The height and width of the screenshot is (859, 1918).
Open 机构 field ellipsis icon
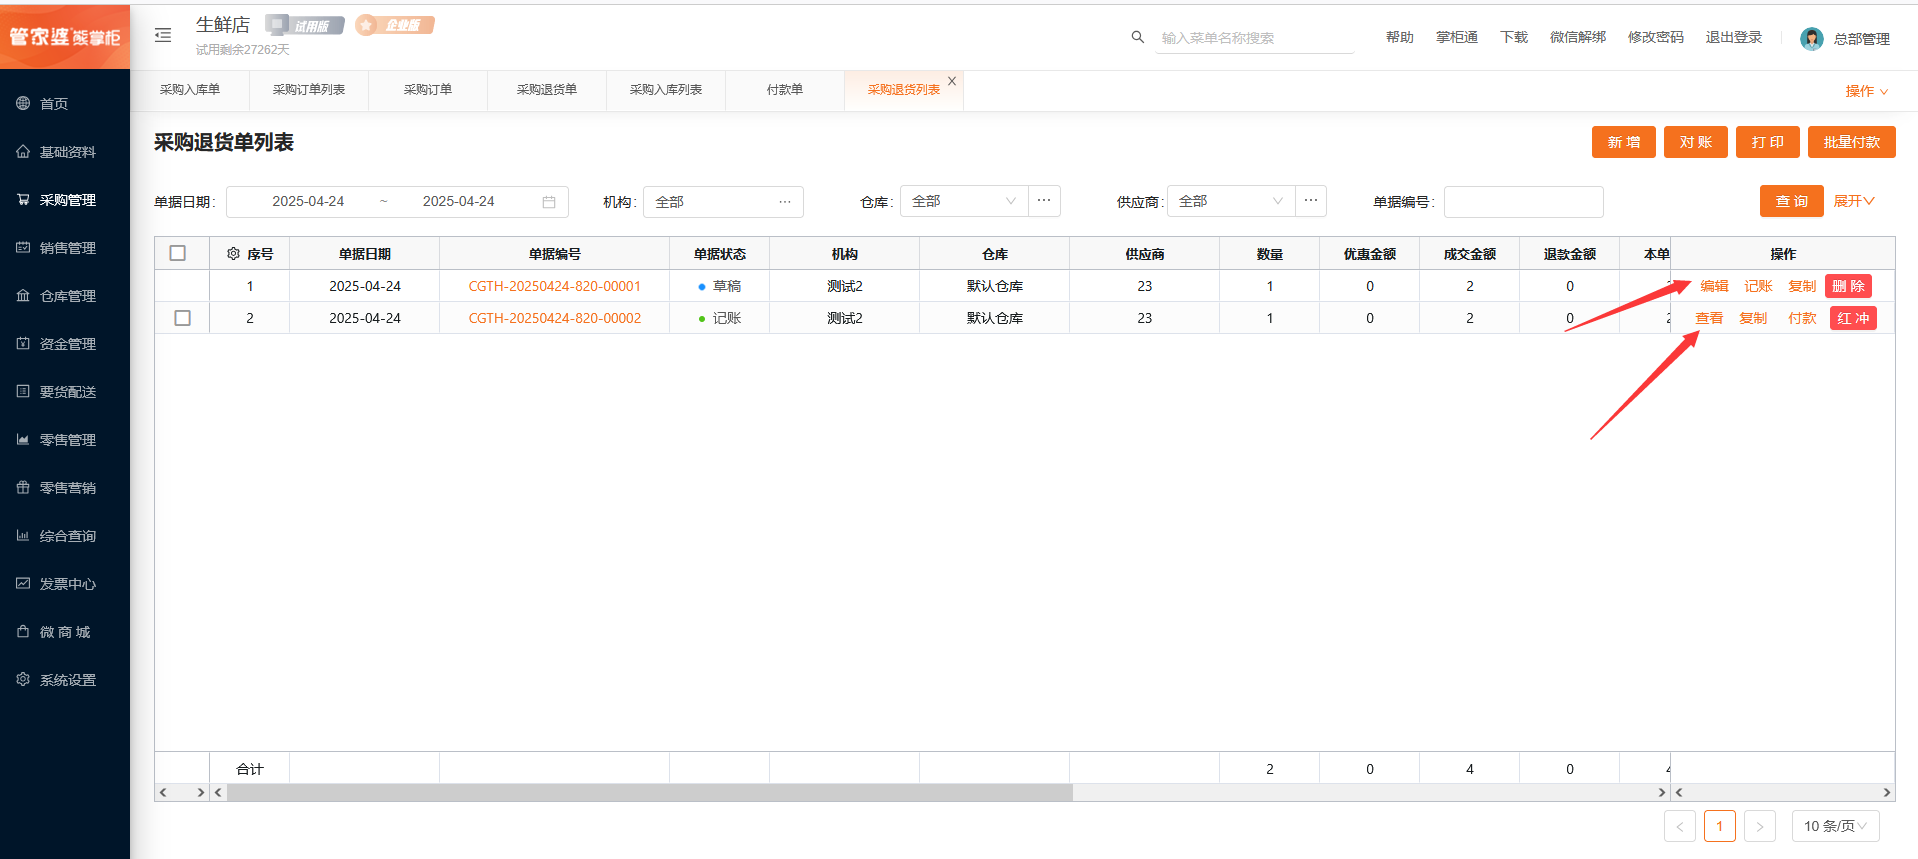pyautogui.click(x=785, y=202)
